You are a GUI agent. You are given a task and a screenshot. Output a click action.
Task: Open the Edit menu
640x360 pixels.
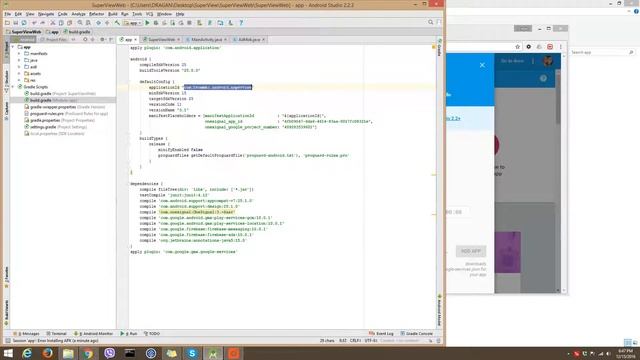18,14
